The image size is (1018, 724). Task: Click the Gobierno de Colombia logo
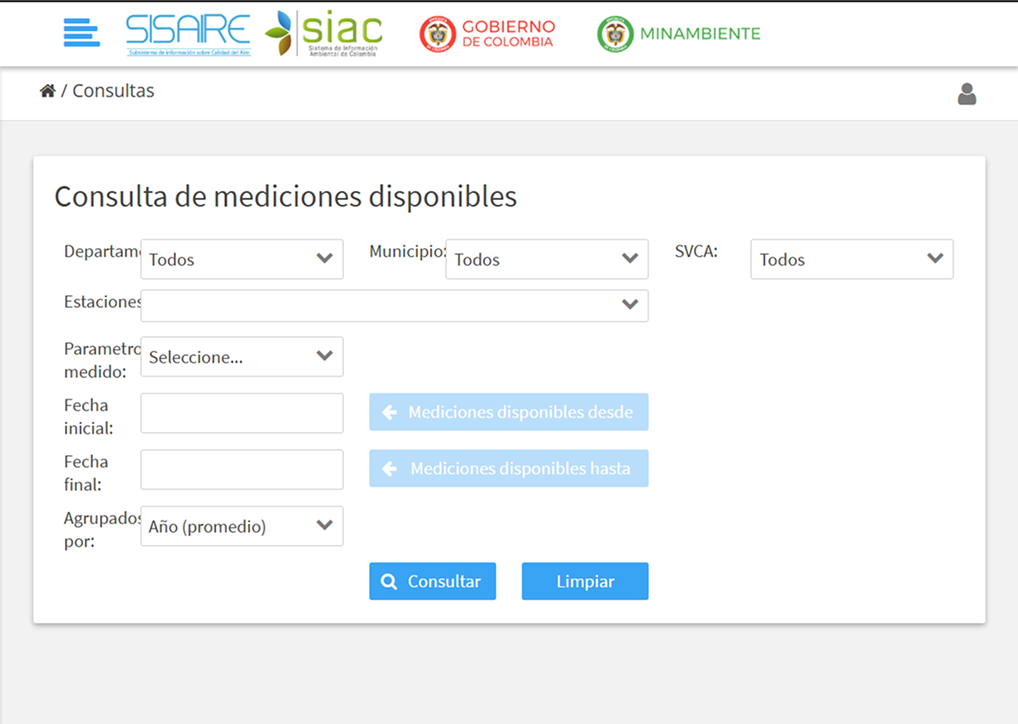tap(487, 34)
